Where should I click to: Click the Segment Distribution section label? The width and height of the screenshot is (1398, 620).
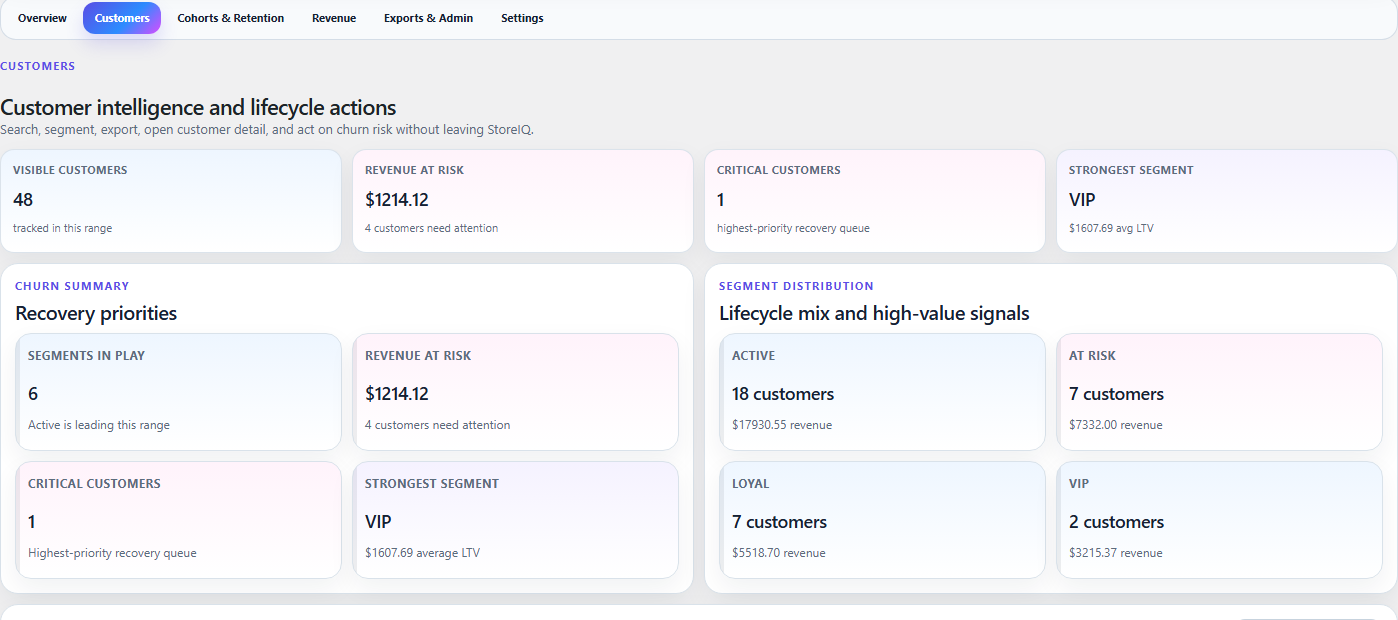click(x=796, y=286)
